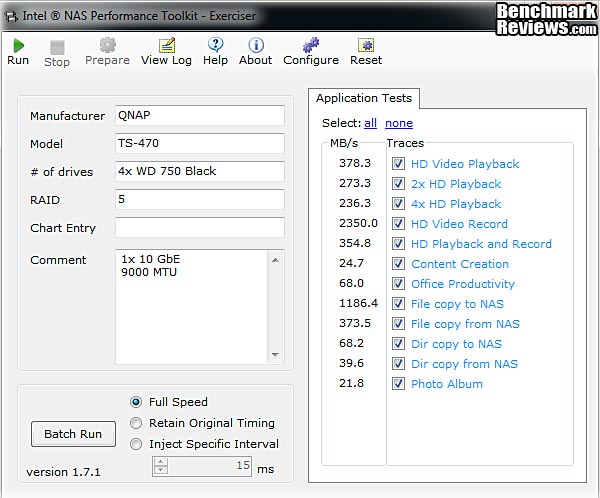The height and width of the screenshot is (498, 600).
Task: Select the Retain Original Timing option
Action: pos(136,423)
